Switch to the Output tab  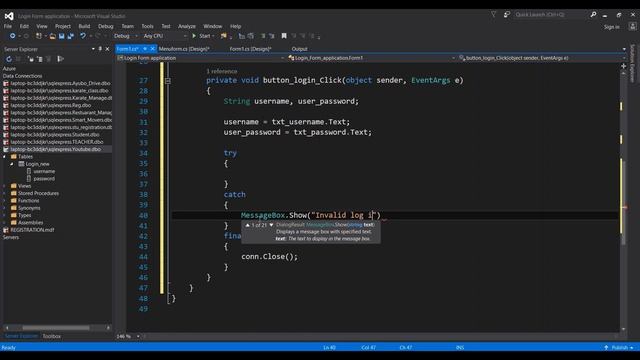point(299,49)
